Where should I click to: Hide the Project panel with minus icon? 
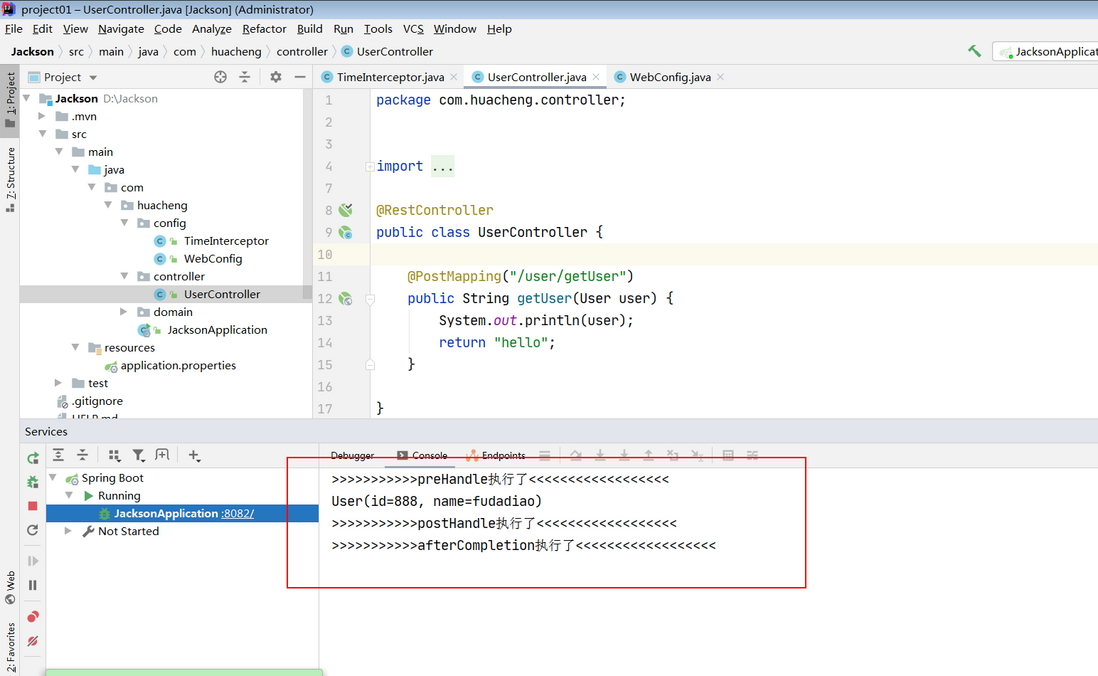300,77
